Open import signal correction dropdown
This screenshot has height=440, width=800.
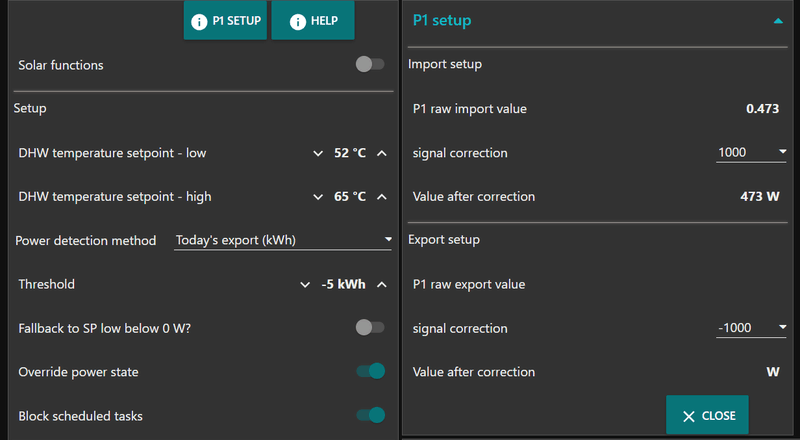click(x=753, y=153)
